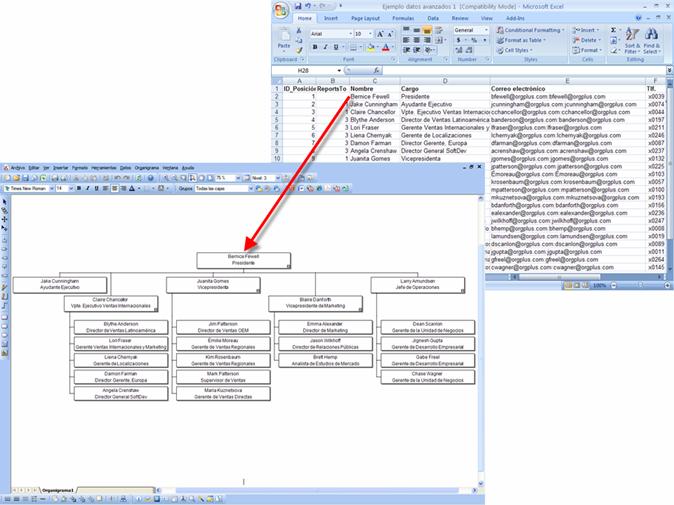Switch to the Formulas ribbon tab
Viewport: 674px width, 505px height.
point(403,18)
